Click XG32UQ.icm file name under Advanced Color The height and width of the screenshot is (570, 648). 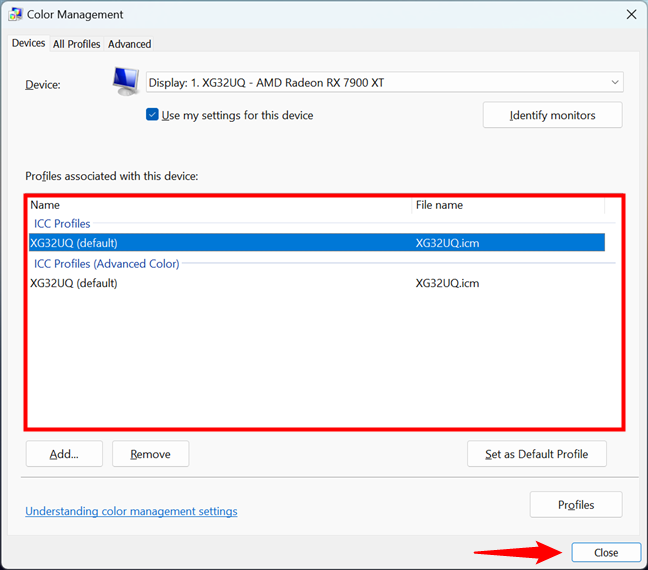click(447, 283)
